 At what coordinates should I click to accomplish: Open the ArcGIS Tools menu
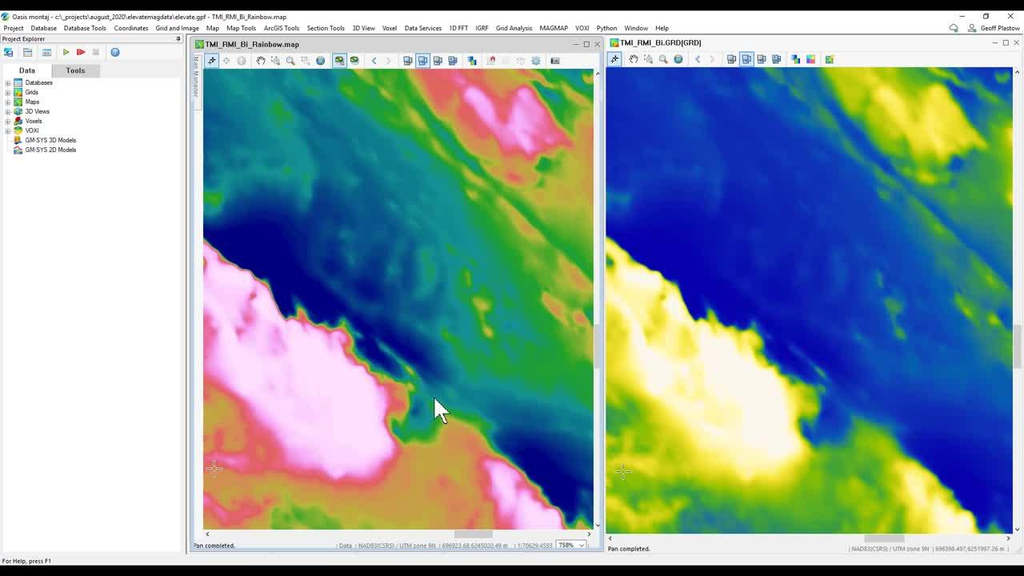click(281, 28)
